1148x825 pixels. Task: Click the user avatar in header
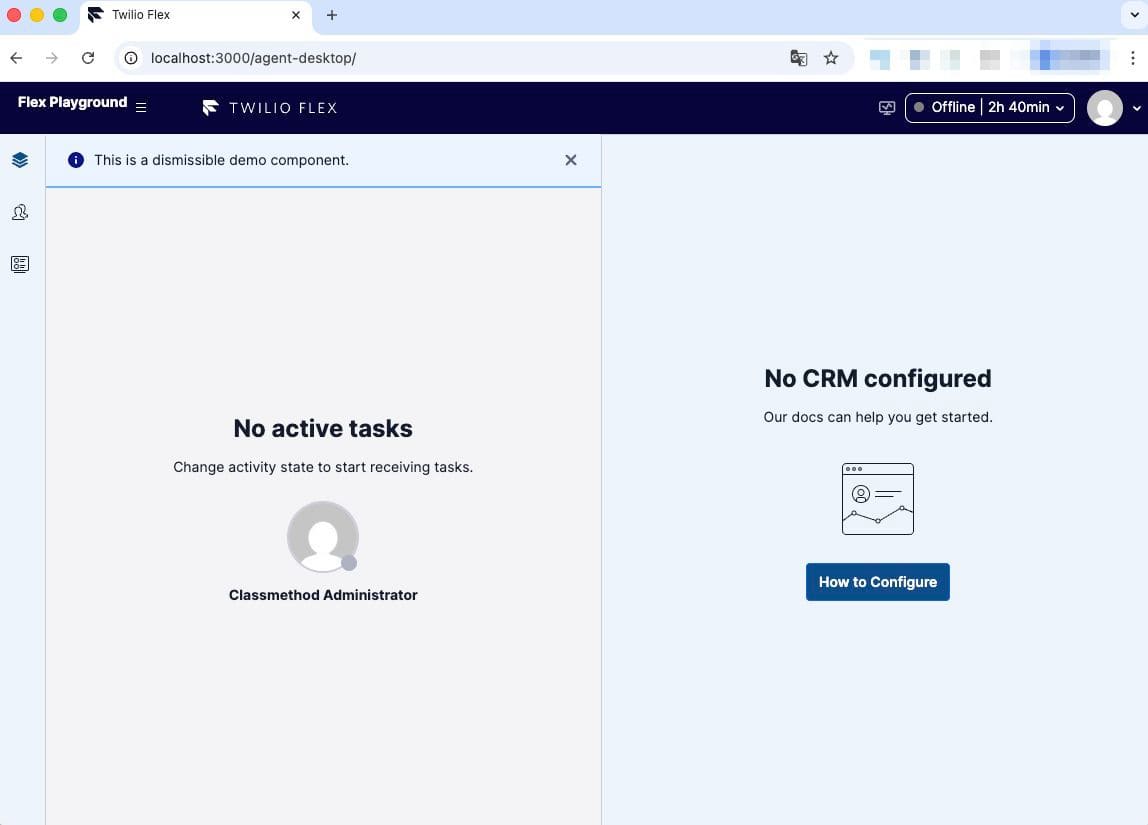click(x=1104, y=108)
